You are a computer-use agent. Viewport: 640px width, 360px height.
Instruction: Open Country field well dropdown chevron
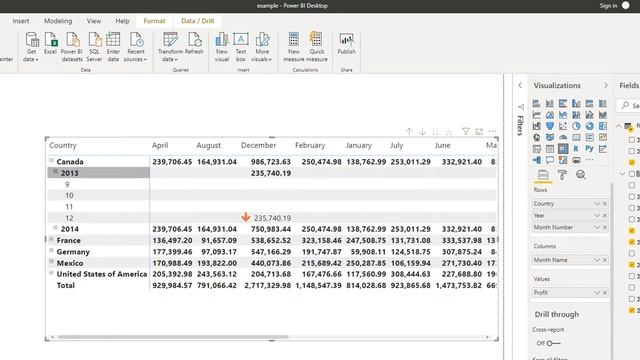(597, 203)
